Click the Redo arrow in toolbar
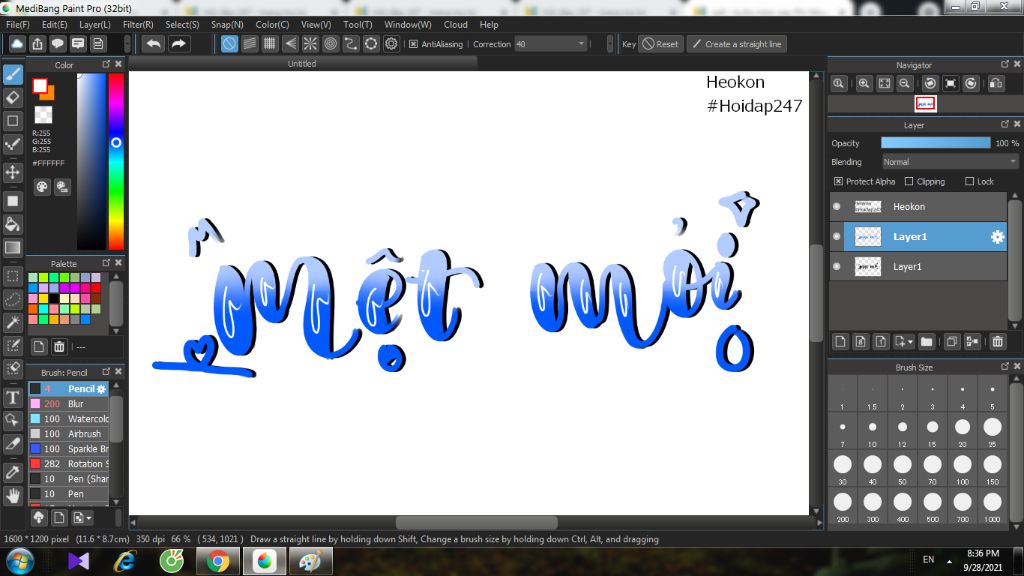This screenshot has width=1024, height=576. pyautogui.click(x=178, y=44)
